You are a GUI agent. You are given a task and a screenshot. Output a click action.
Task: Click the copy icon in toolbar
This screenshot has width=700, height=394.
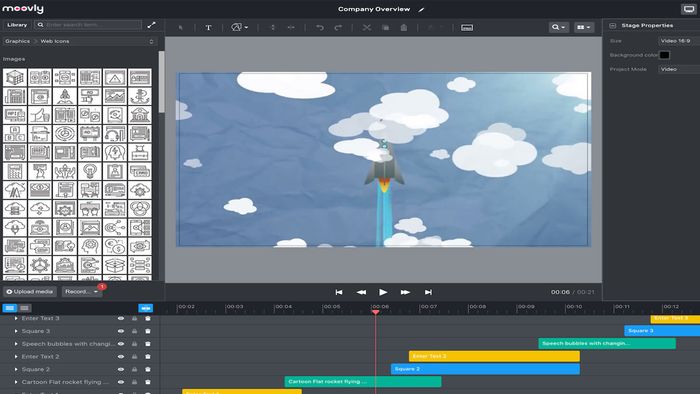point(385,28)
